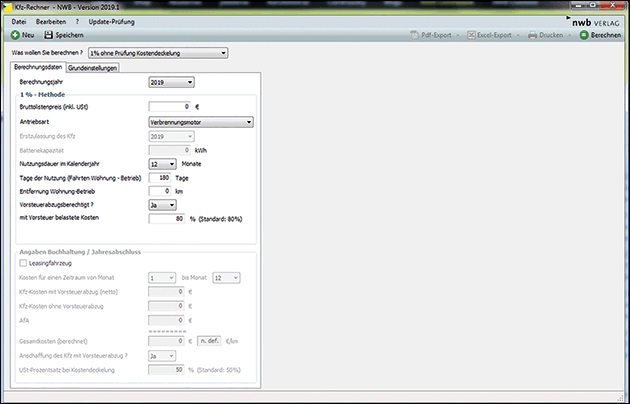Click the Bruttolistenpreis input field

(x=169, y=105)
